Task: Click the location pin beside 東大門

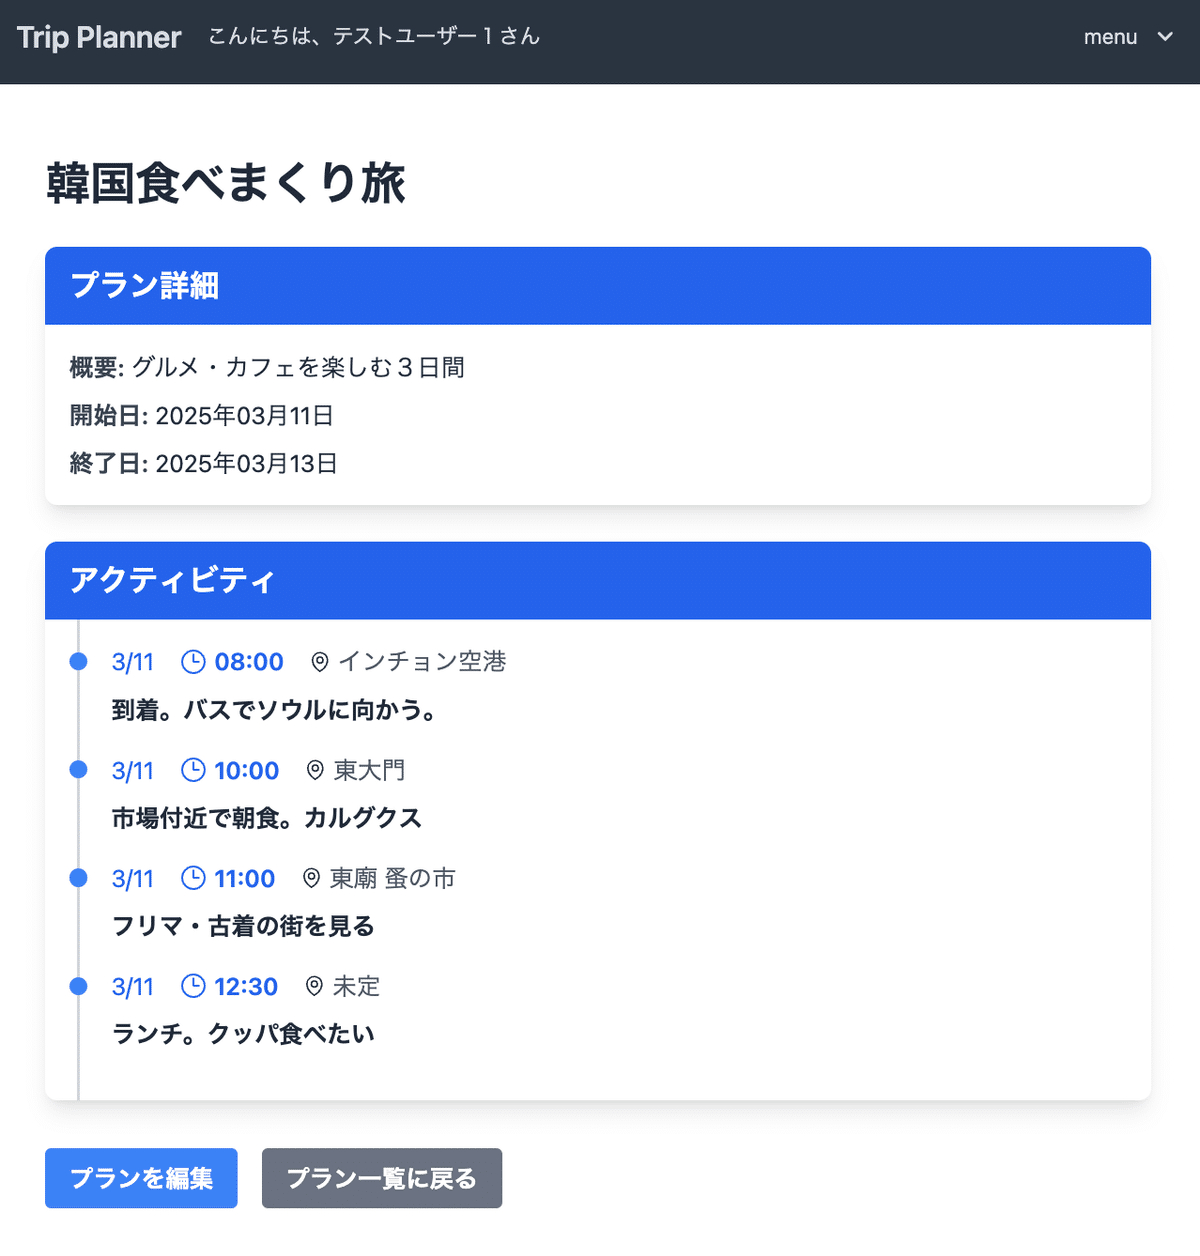Action: point(315,770)
